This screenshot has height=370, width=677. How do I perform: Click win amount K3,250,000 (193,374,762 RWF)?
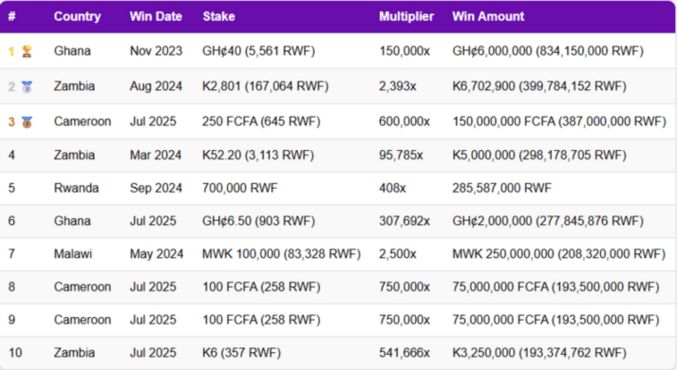[x=539, y=352]
